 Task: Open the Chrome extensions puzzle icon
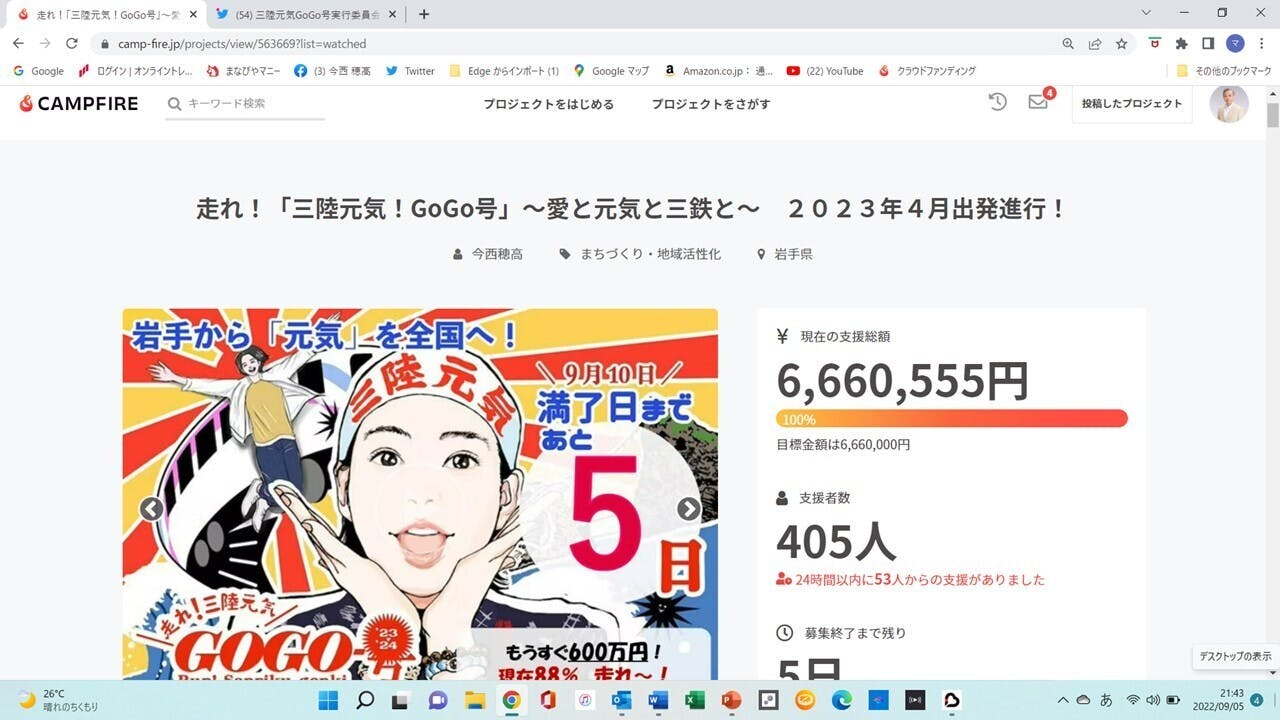pos(1181,44)
